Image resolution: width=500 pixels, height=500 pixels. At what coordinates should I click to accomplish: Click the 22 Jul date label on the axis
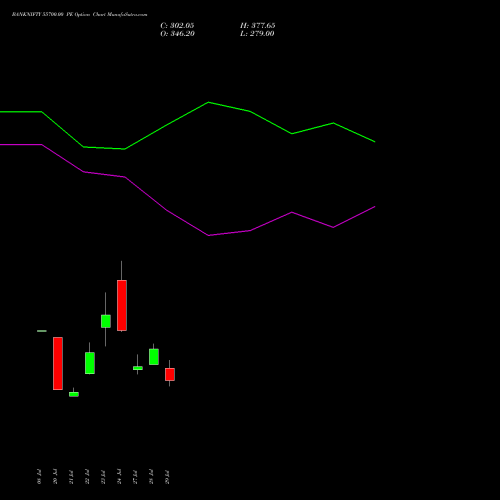(87, 477)
